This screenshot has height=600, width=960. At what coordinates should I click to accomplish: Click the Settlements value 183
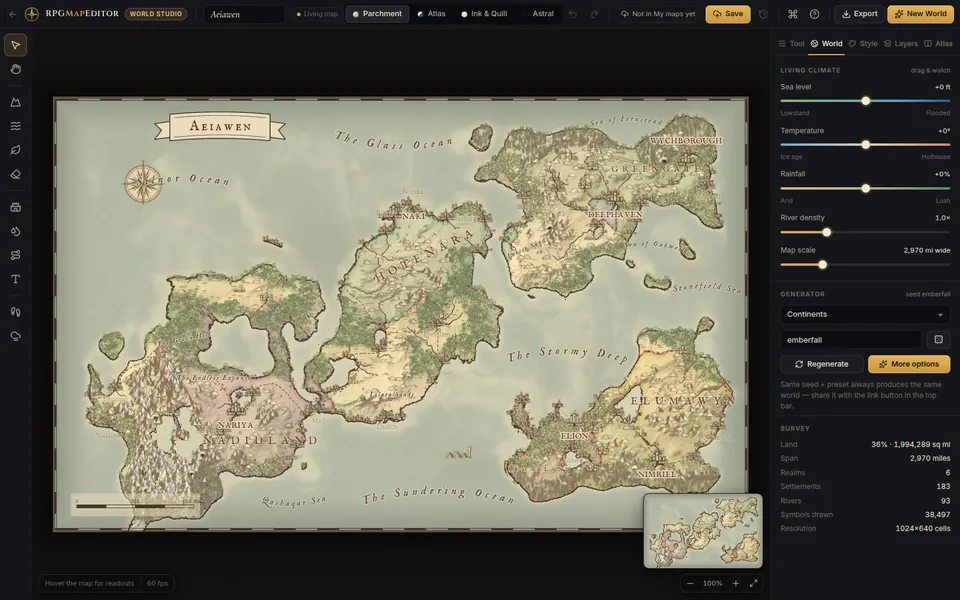943,487
